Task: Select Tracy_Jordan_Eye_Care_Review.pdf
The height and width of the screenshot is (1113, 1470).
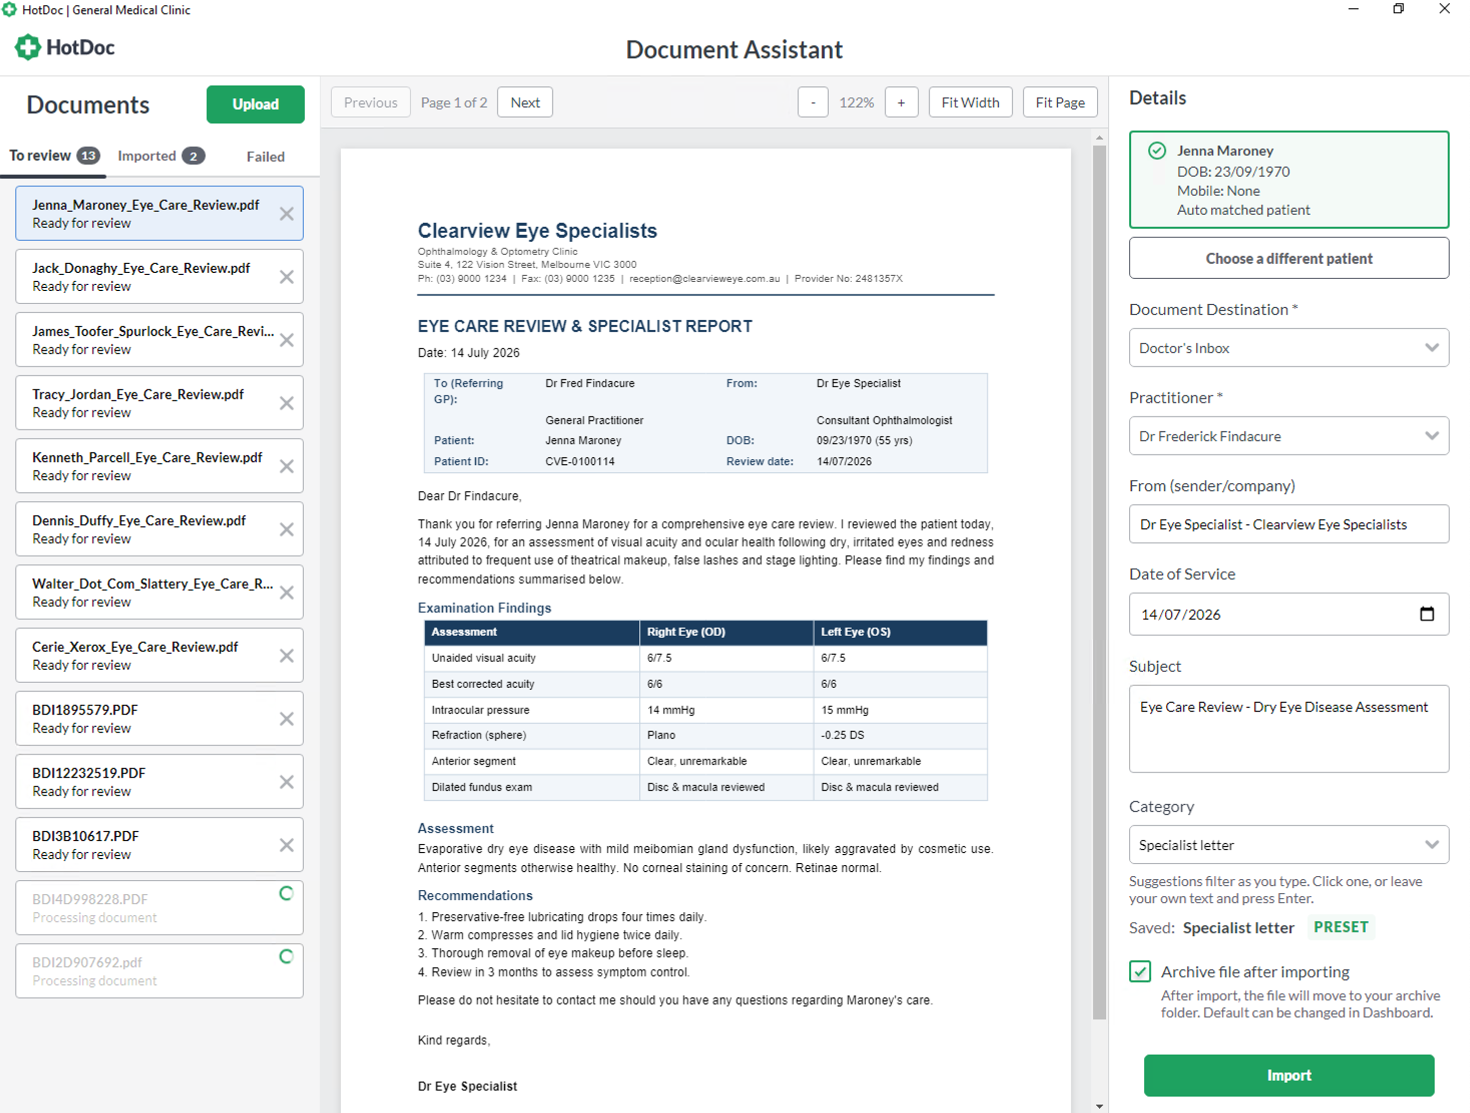Action: 159,403
